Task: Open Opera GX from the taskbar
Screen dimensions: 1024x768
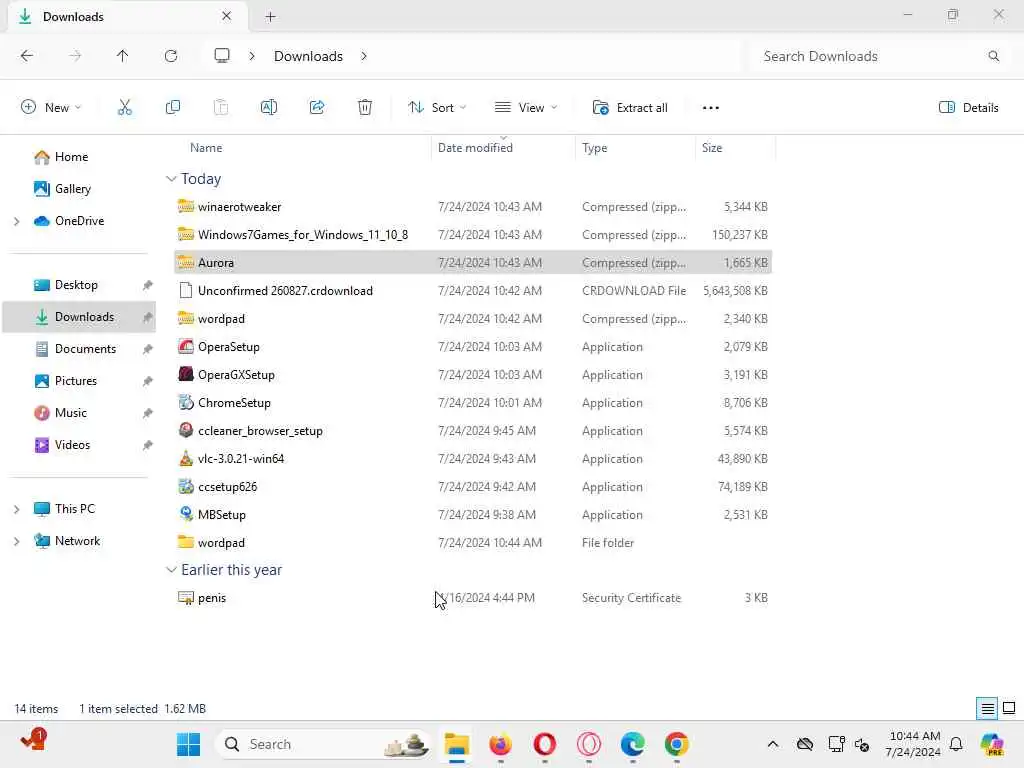Action: (588, 744)
